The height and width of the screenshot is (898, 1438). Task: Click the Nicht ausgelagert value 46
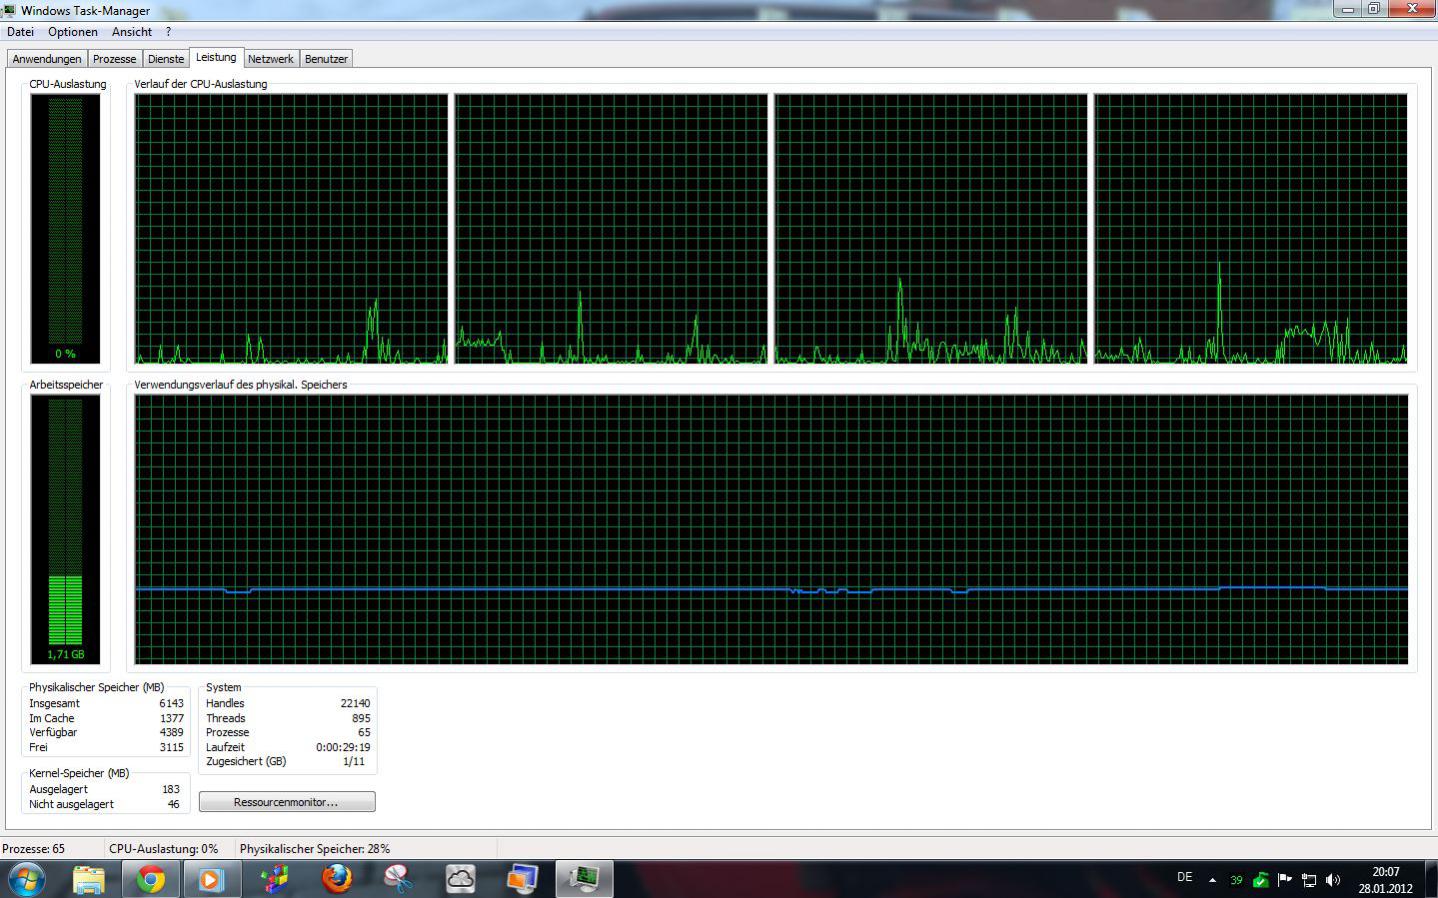coord(174,804)
